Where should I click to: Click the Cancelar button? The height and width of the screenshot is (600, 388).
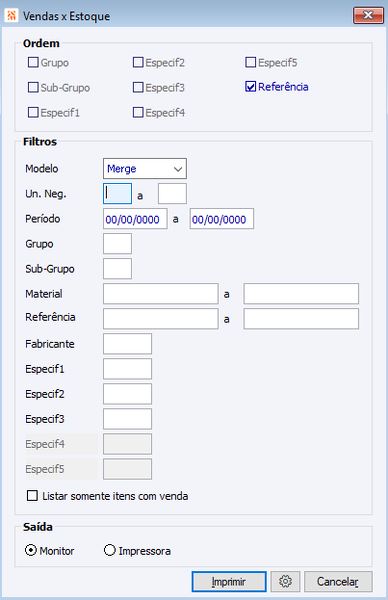click(x=338, y=581)
